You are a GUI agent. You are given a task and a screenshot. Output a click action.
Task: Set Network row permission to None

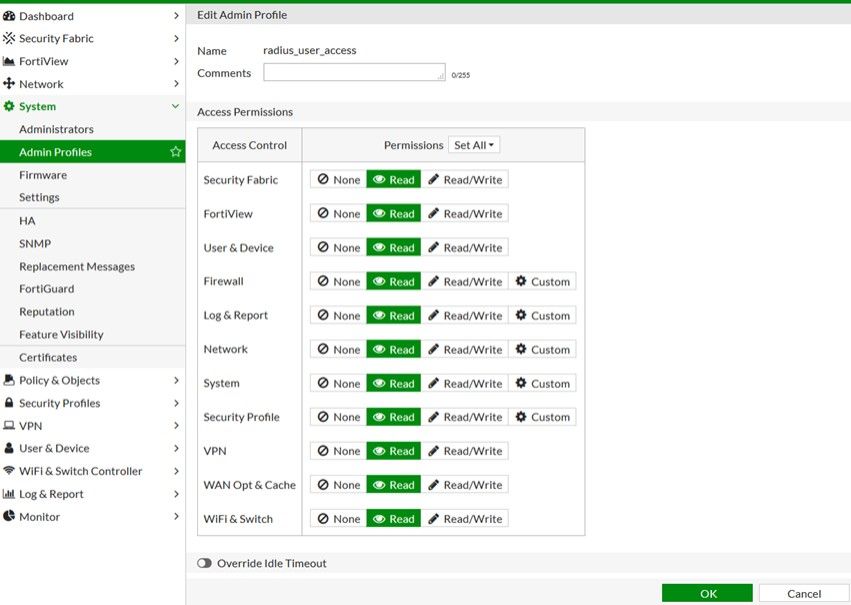coord(339,349)
